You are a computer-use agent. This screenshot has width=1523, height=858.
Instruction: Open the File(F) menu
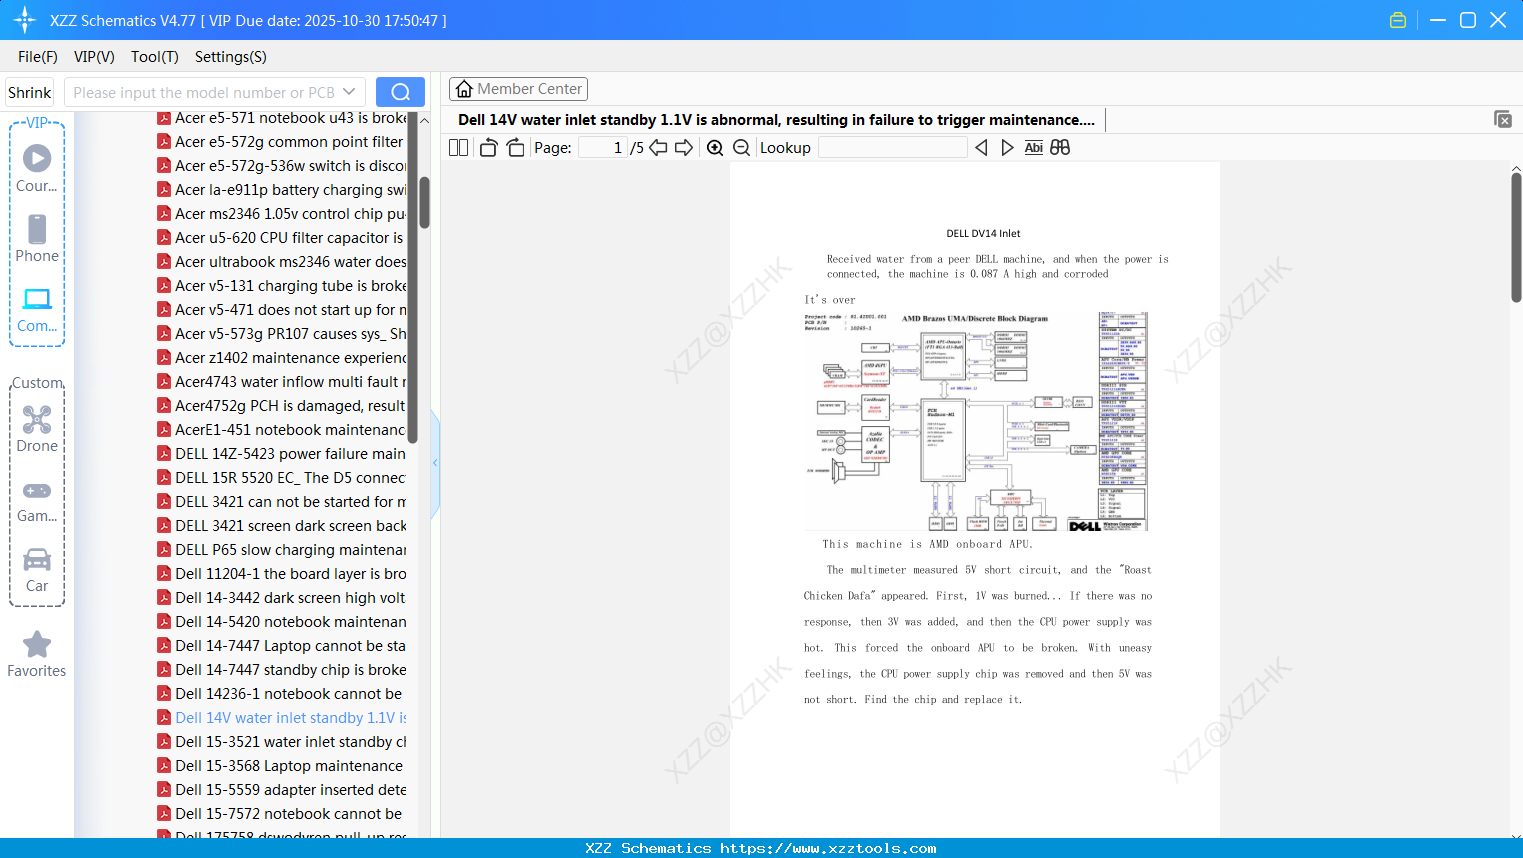click(38, 57)
